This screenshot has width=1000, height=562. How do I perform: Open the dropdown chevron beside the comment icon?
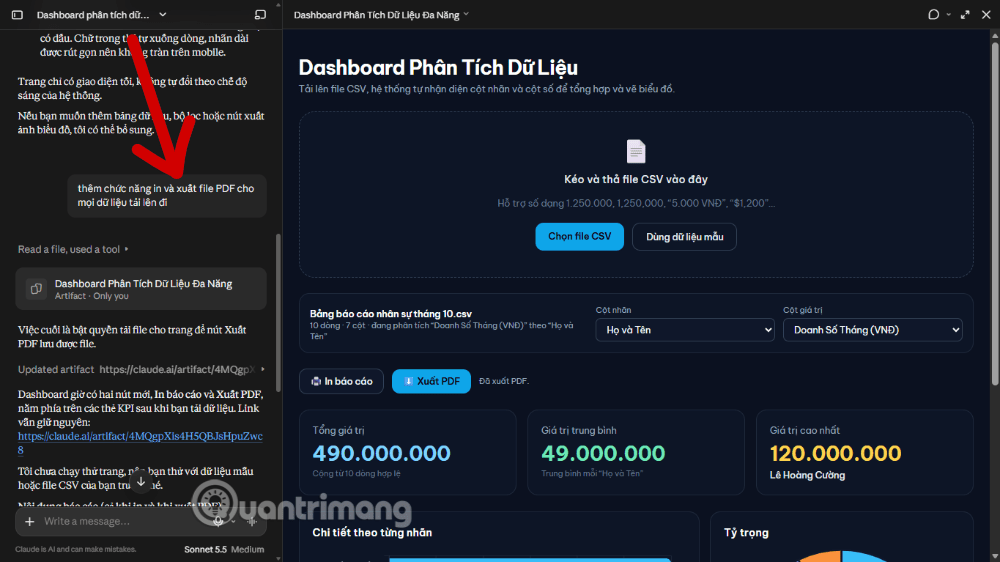pyautogui.click(x=948, y=15)
